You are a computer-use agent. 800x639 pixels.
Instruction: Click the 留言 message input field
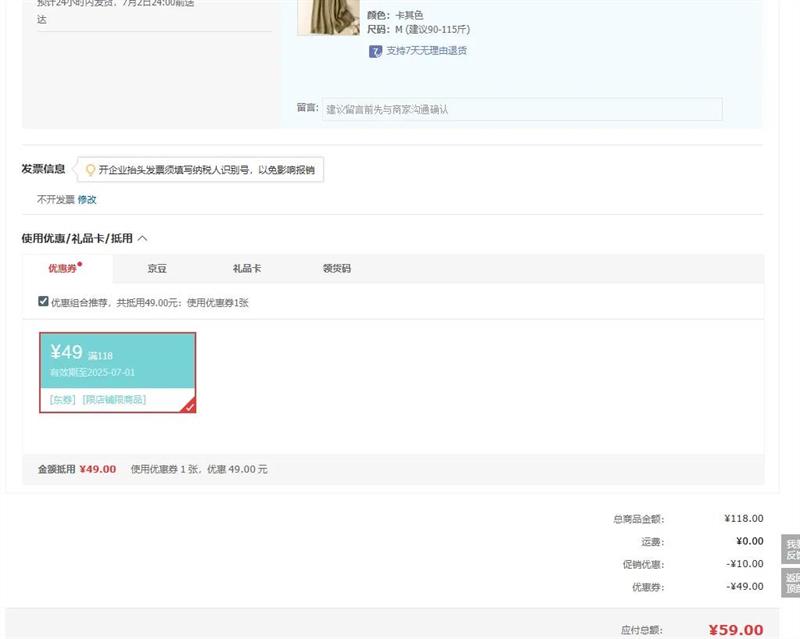point(521,109)
